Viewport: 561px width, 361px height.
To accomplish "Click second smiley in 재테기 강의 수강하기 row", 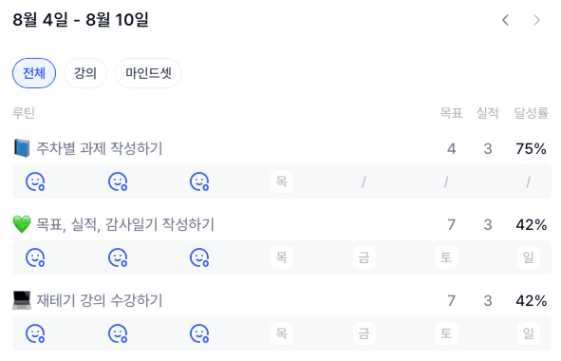I will pos(118,333).
